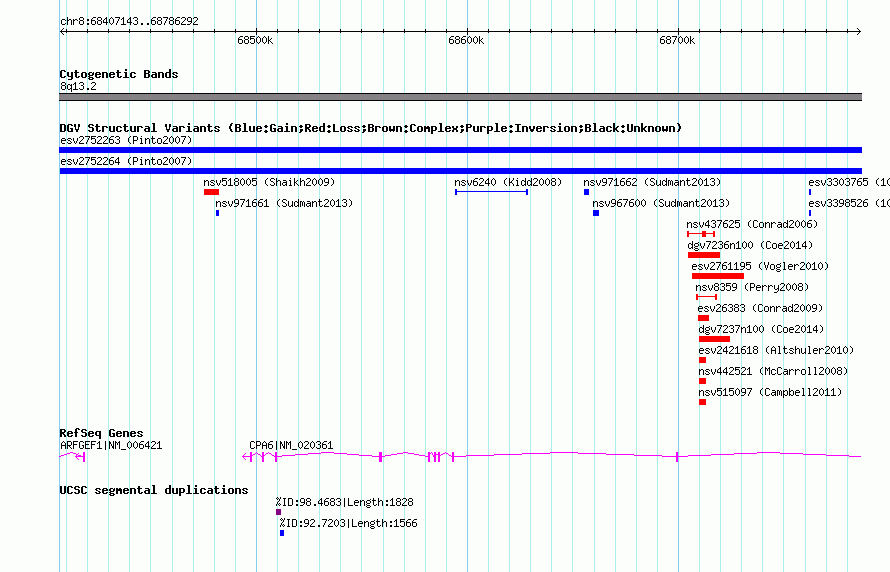Click the dgv7237n100 (Coe2014) red bar
Viewport: 890px width, 572px height.
pos(714,339)
